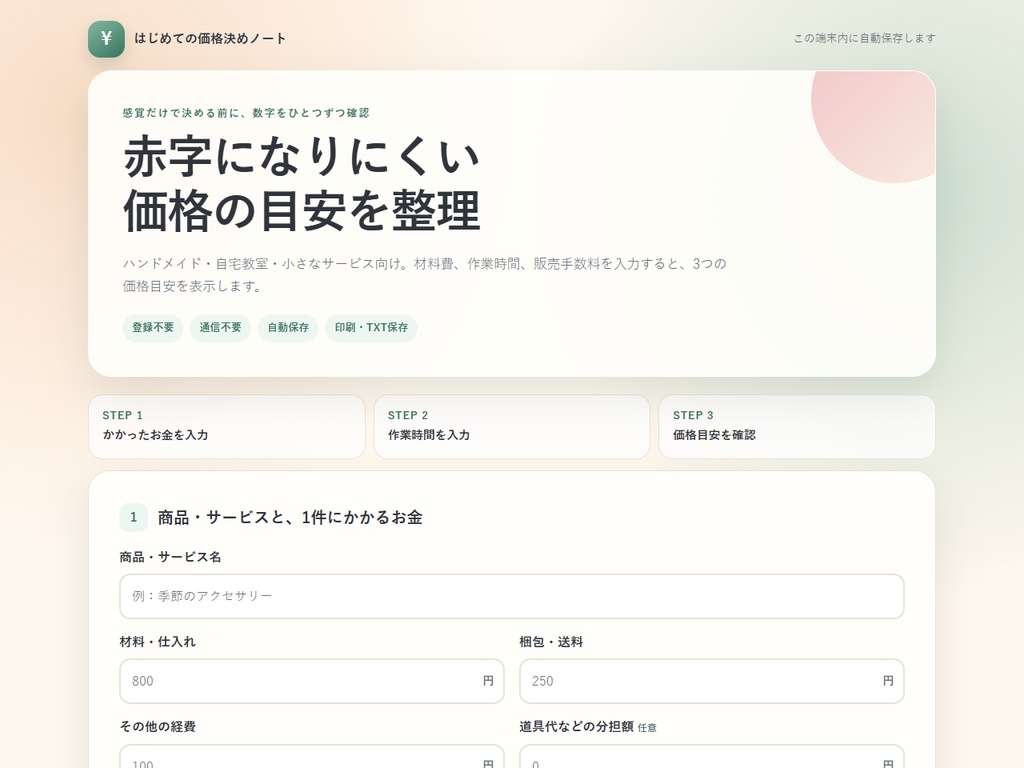Go to STEP 3 価格目安を確認

coord(797,426)
